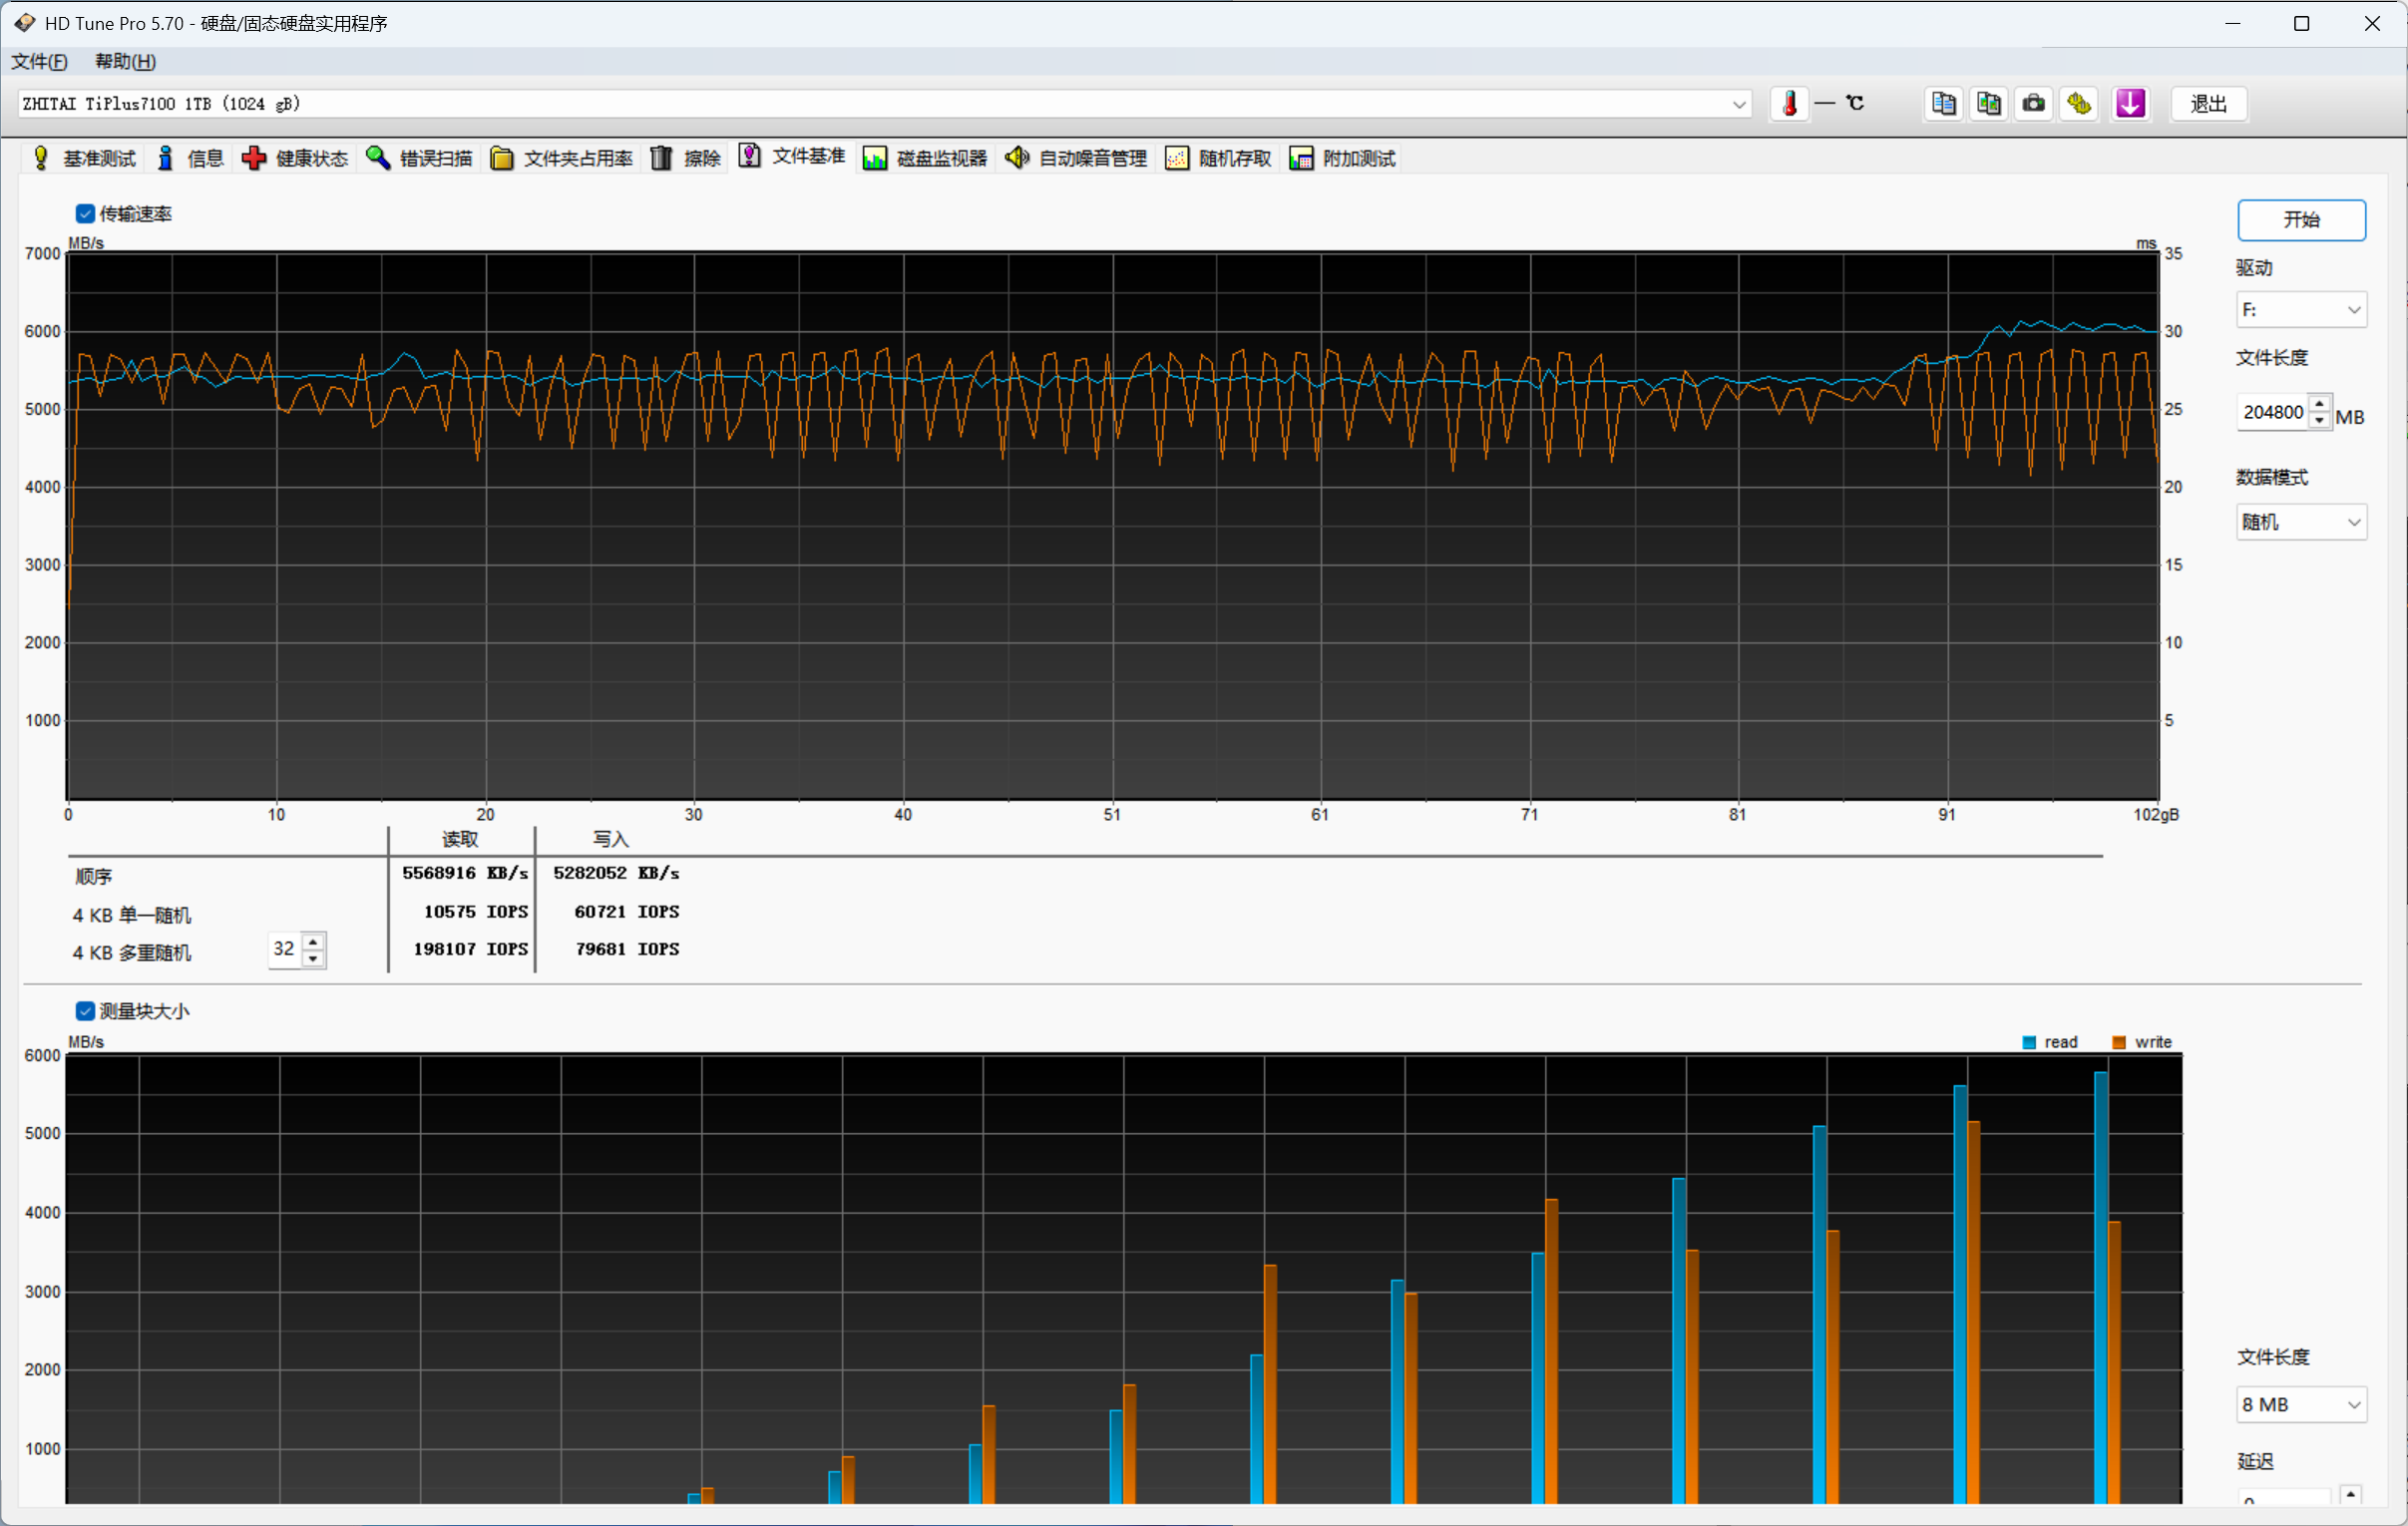Click the 开始 start button

(2301, 220)
